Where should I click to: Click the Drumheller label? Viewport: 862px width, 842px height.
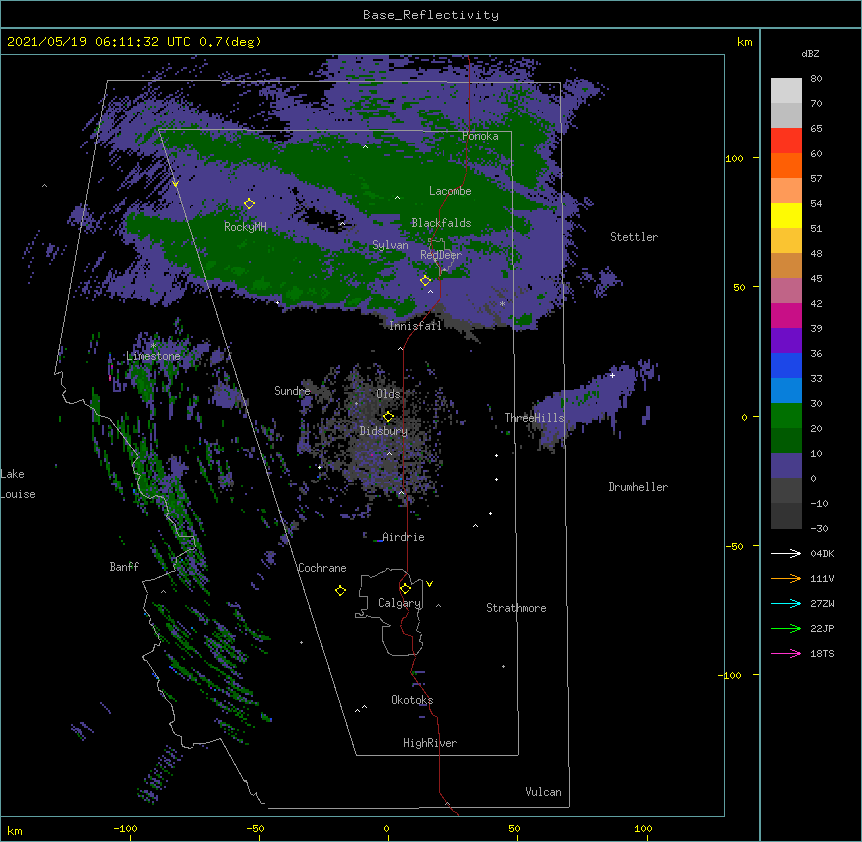click(x=638, y=487)
